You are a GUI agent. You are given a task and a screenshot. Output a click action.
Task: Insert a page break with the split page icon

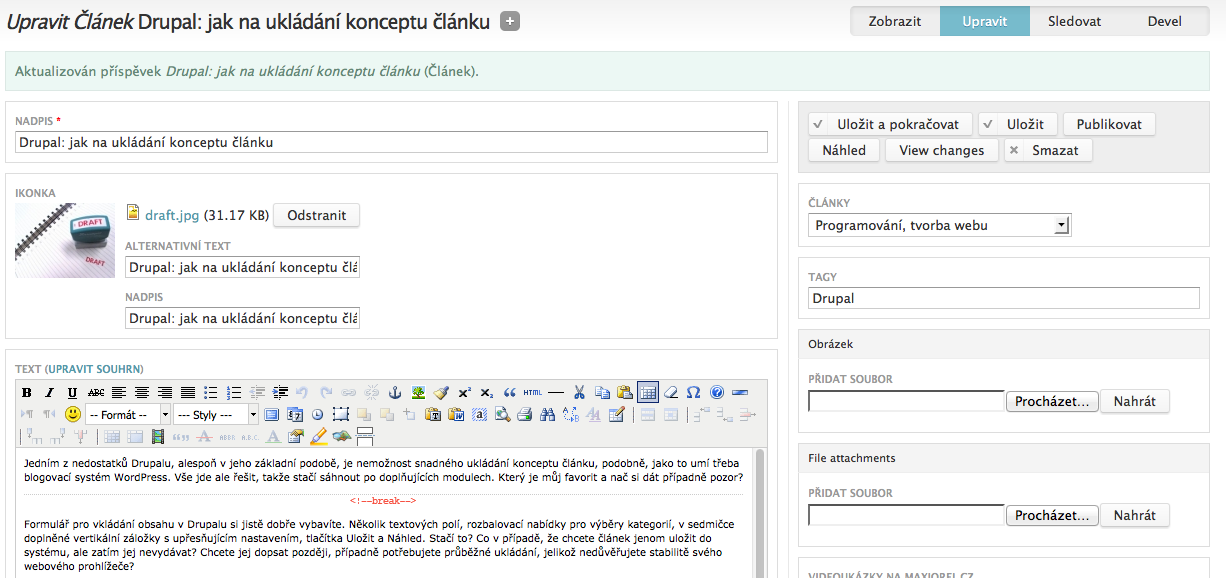(365, 436)
